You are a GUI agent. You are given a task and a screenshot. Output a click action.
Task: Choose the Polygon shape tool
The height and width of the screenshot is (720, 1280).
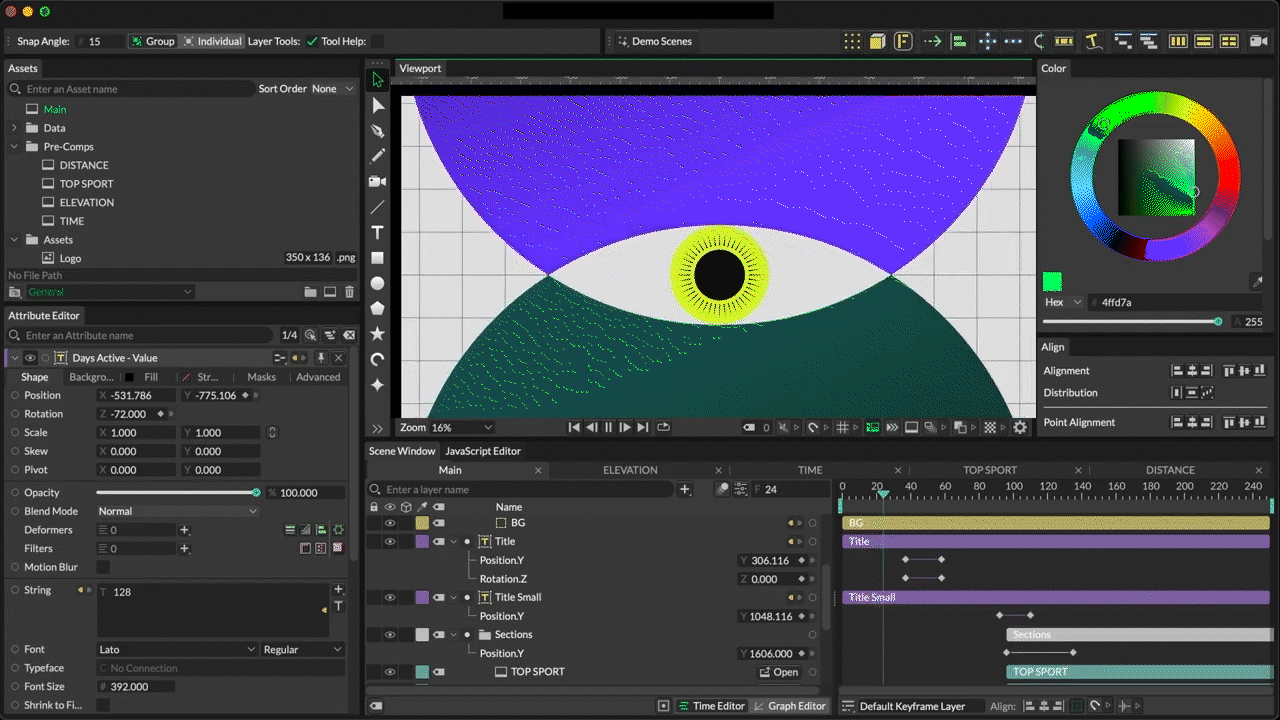tap(377, 309)
